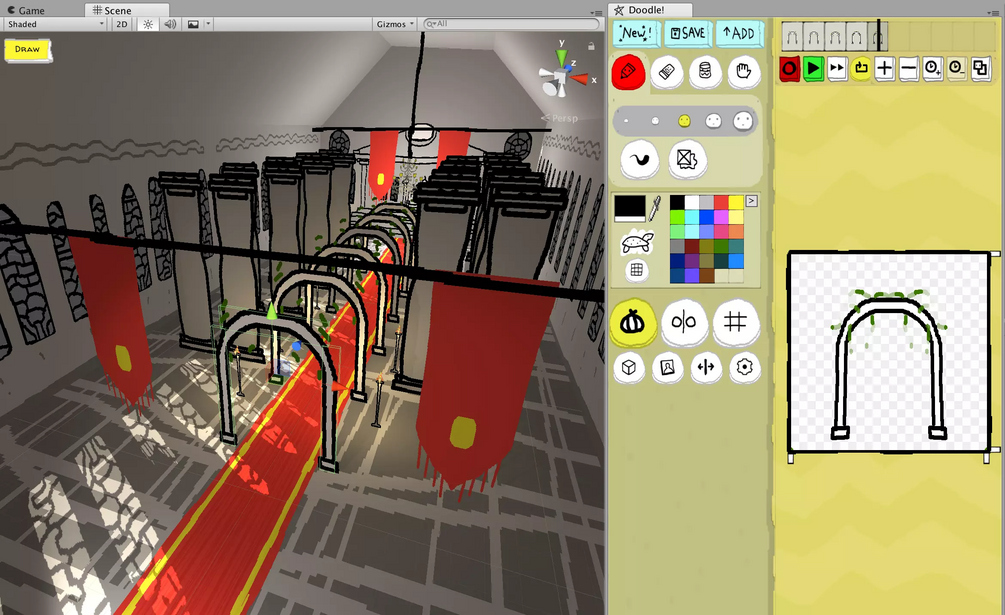1005x615 pixels.
Task: Select the largest brush size face
Action: [x=743, y=120]
